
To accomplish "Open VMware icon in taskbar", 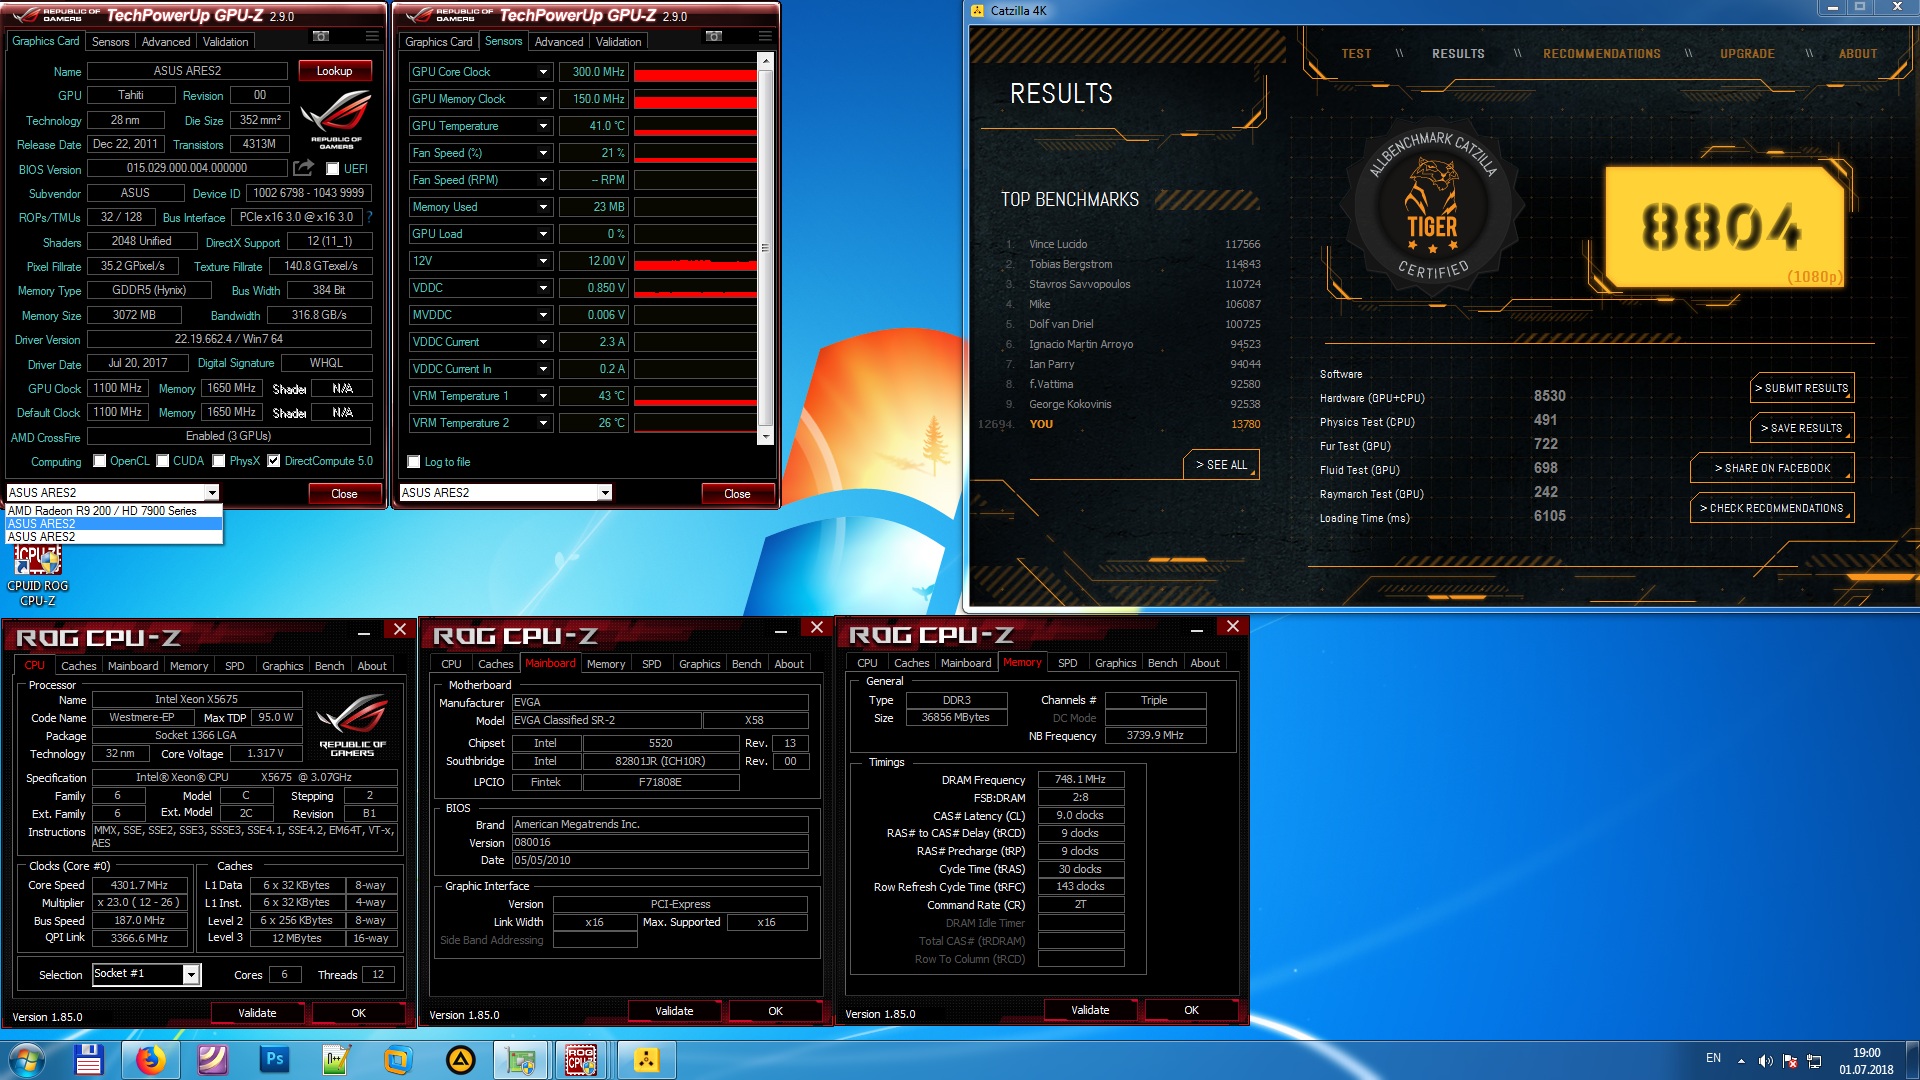I will click(x=397, y=1060).
